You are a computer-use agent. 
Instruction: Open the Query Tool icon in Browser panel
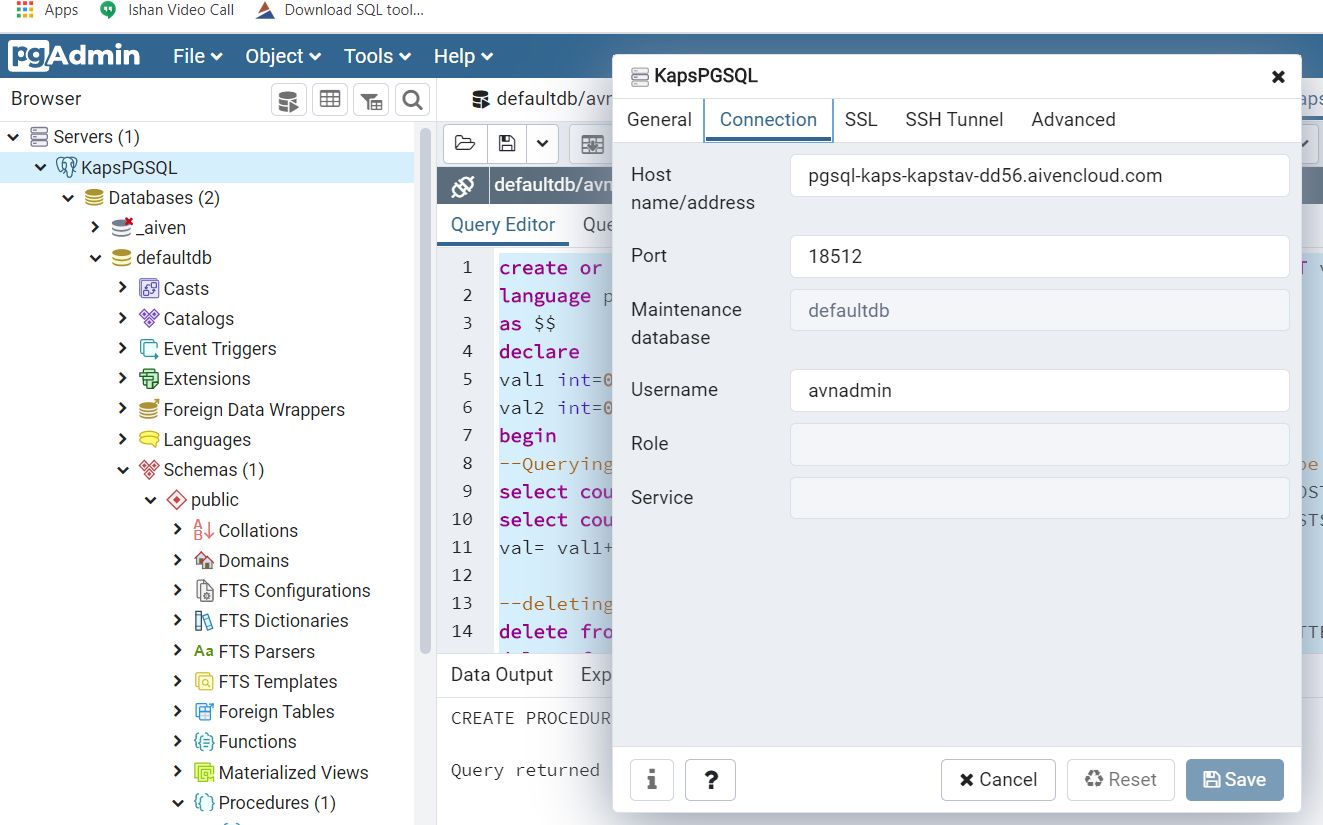point(289,100)
